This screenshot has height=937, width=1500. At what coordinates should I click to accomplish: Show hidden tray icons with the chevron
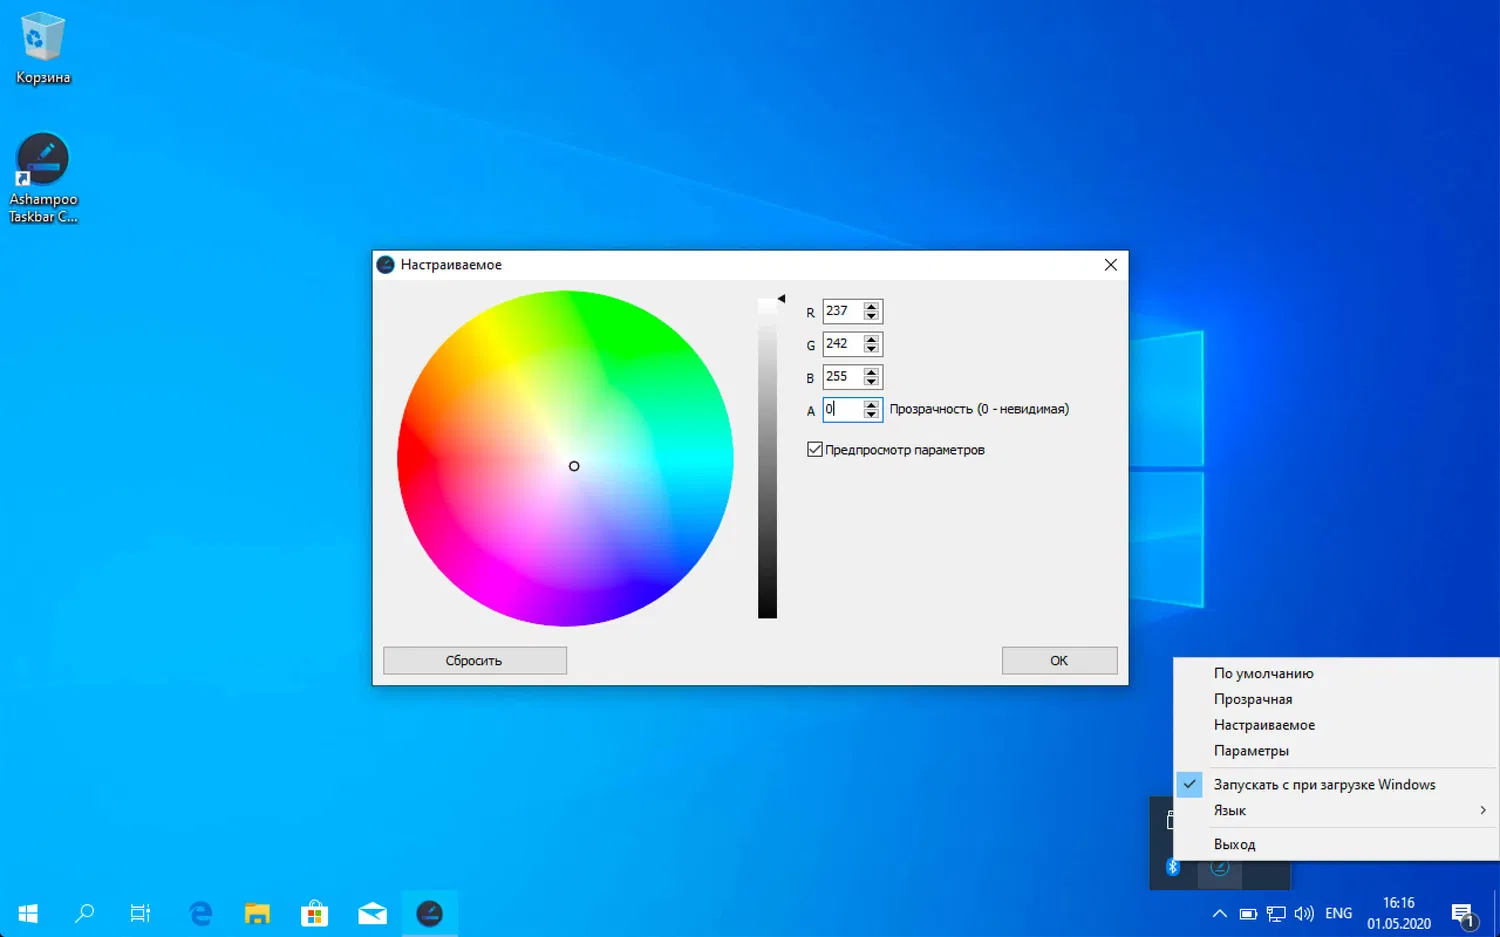(x=1219, y=913)
